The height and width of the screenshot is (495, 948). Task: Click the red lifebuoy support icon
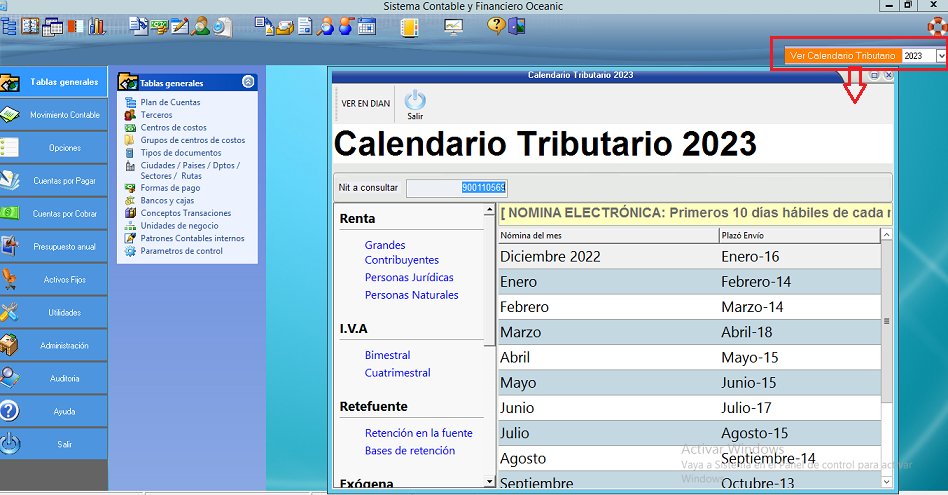point(936,27)
